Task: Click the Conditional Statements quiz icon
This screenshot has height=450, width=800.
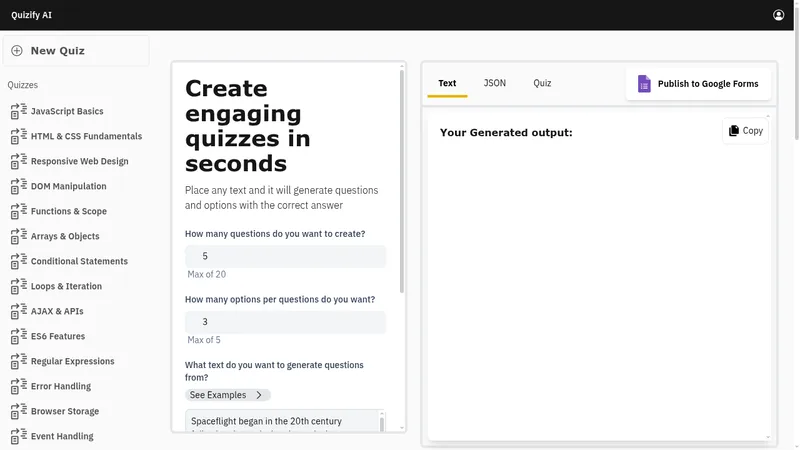Action: pyautogui.click(x=19, y=261)
